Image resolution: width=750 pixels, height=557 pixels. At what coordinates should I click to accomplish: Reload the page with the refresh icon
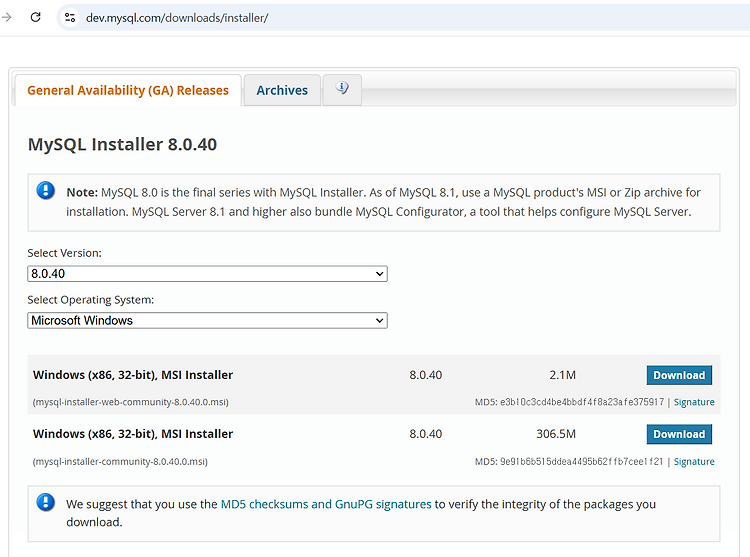click(x=35, y=18)
